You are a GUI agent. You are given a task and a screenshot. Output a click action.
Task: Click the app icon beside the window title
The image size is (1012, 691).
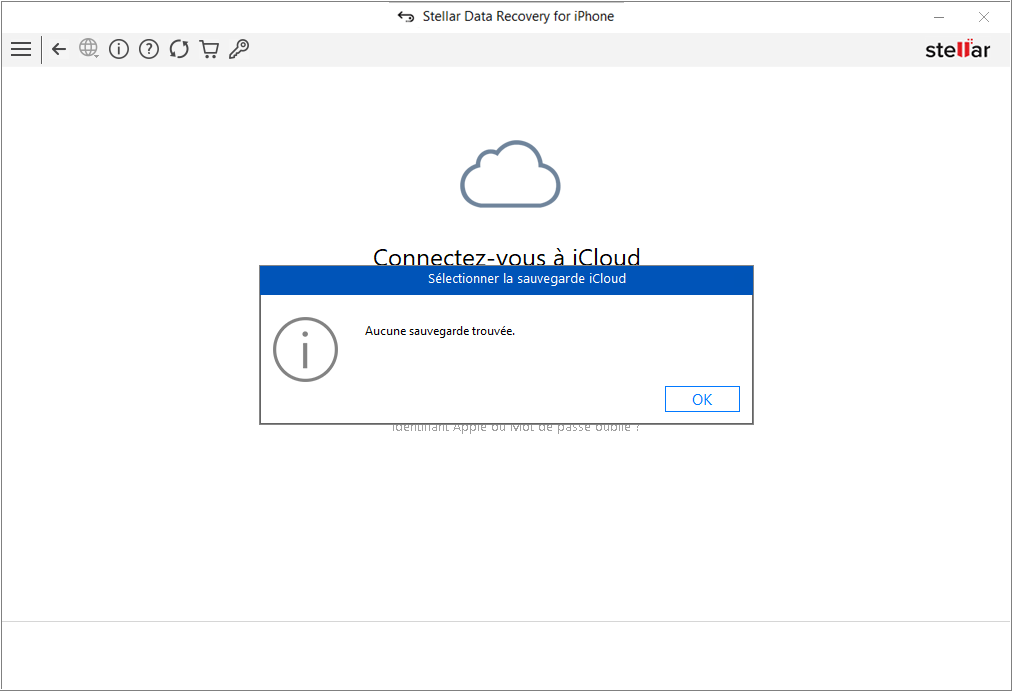click(405, 17)
